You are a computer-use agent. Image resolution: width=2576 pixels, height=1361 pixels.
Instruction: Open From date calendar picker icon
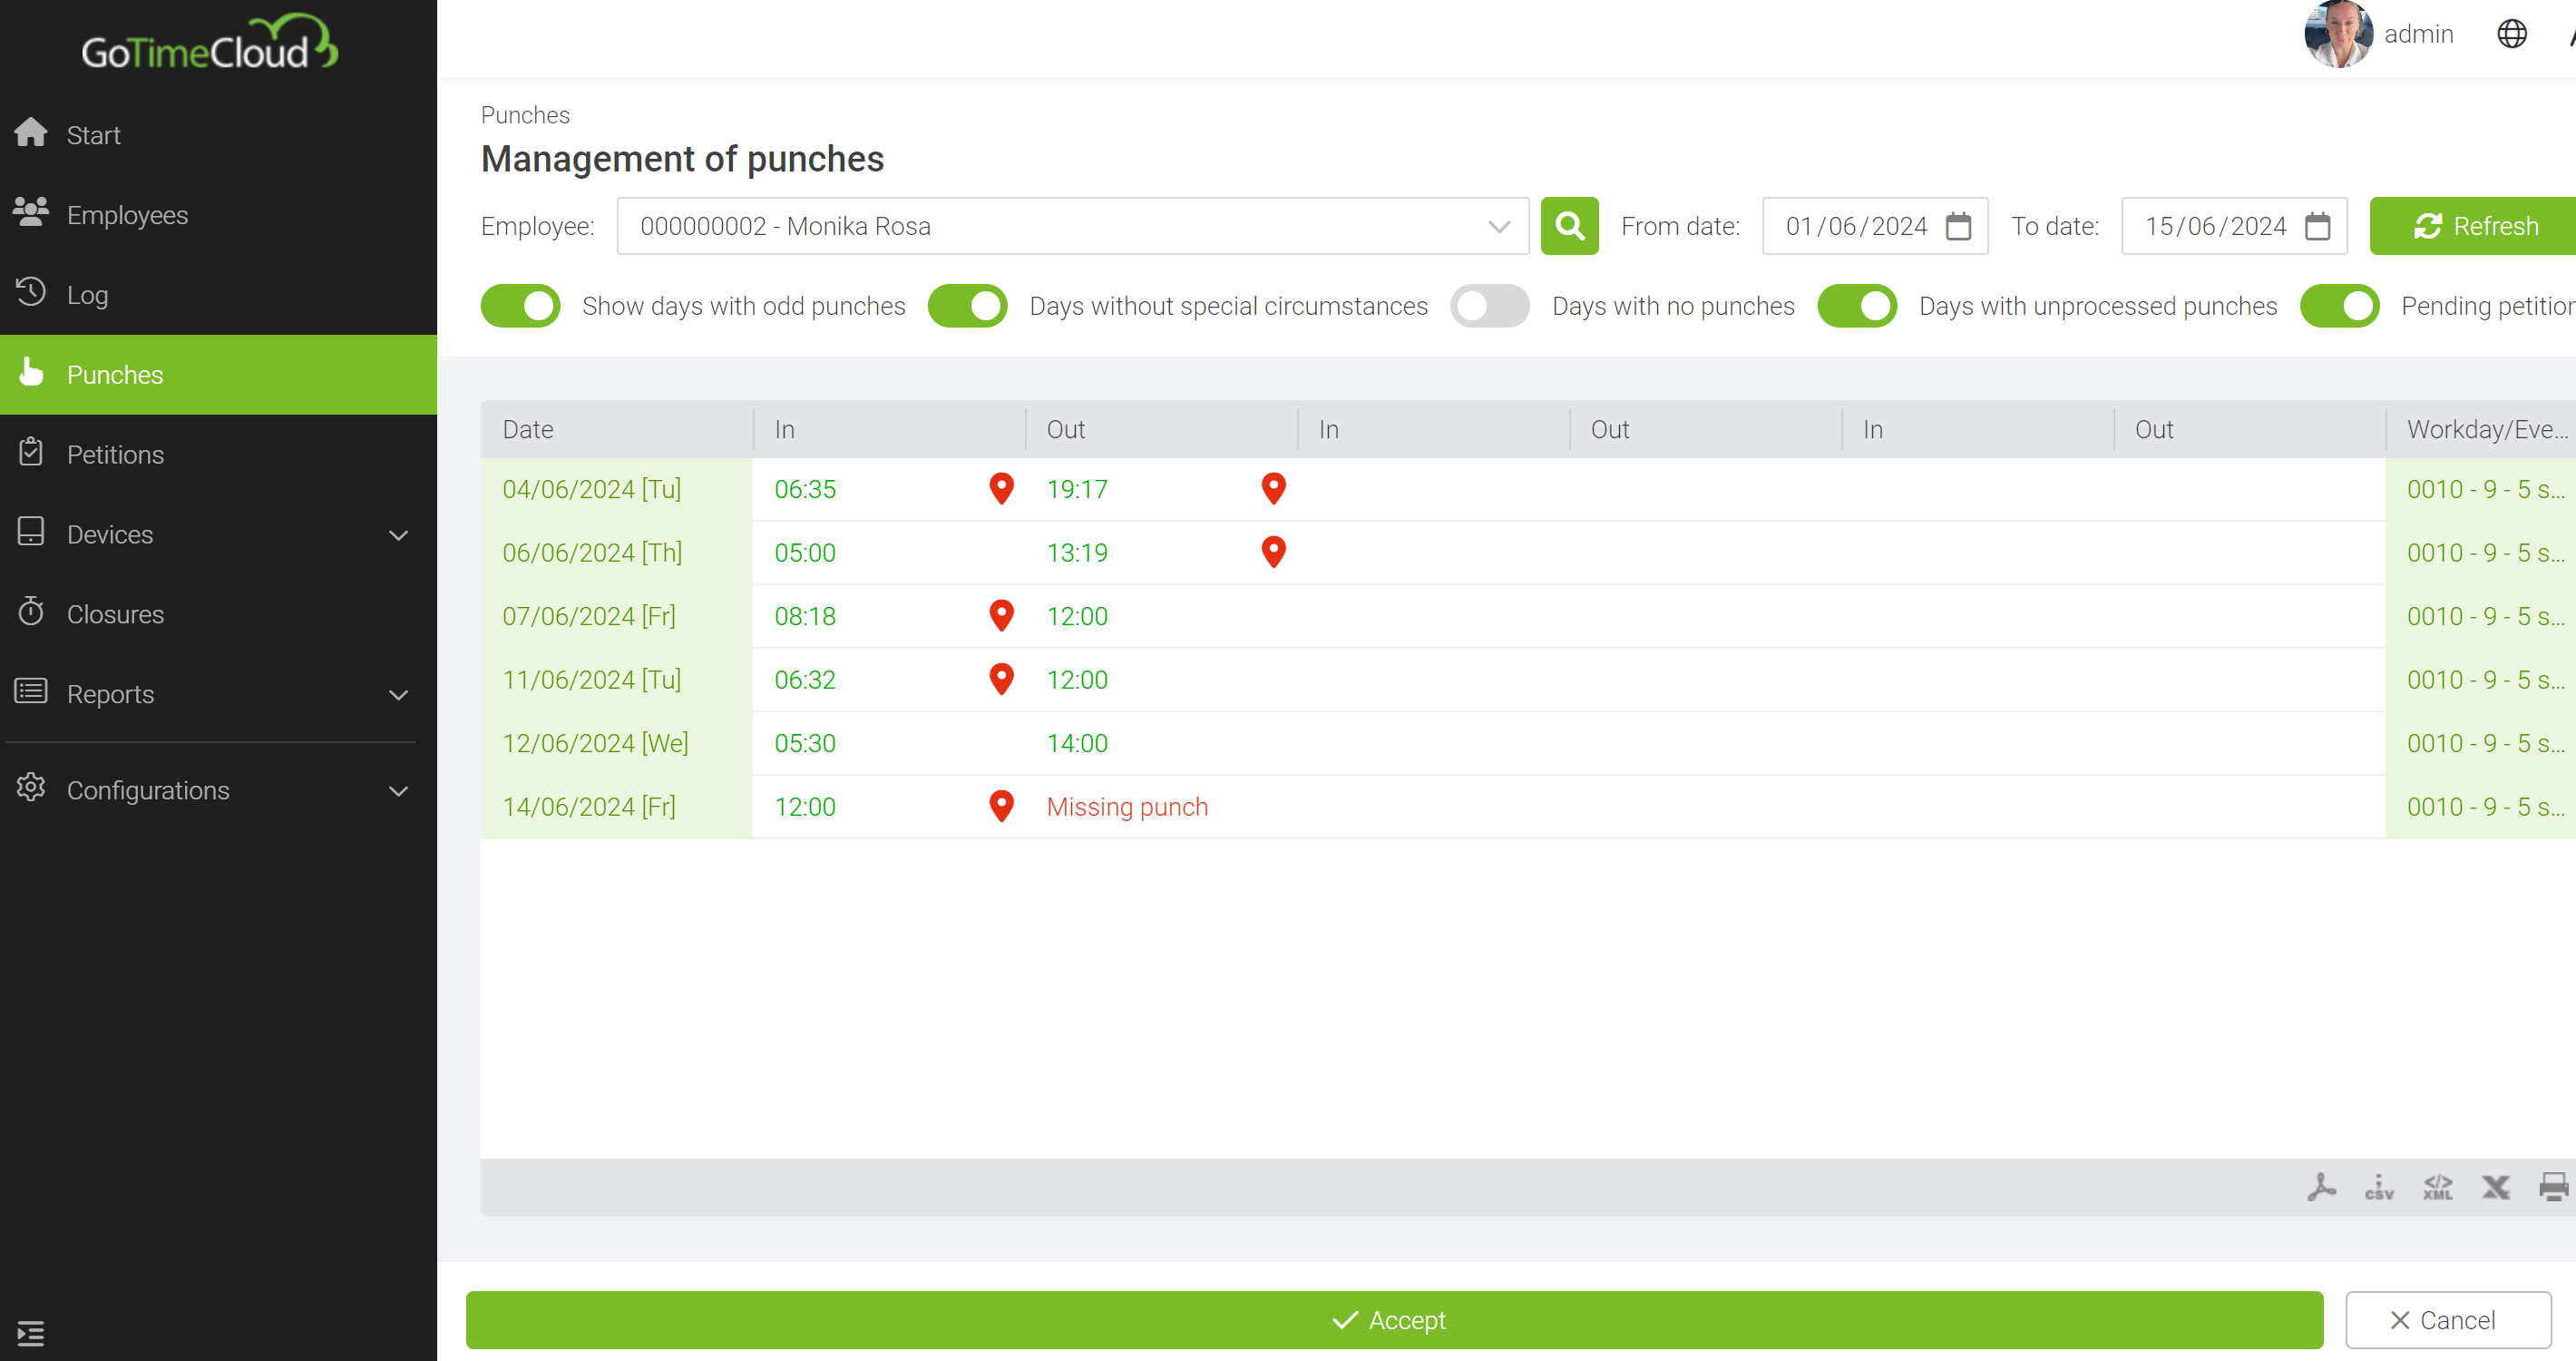[x=1958, y=226]
